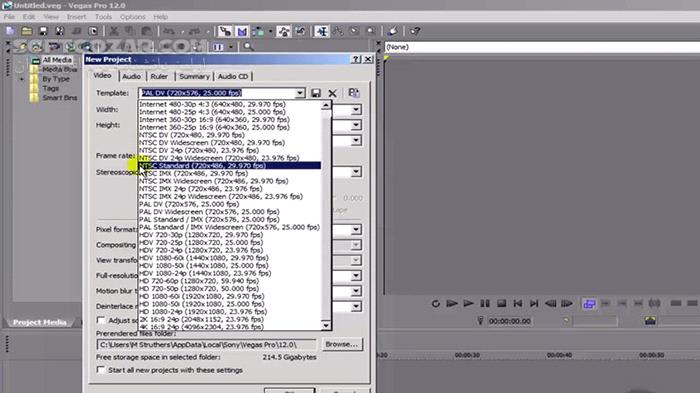Toggle the blue highlighted Trimmer overwrite icon

pos(589,304)
